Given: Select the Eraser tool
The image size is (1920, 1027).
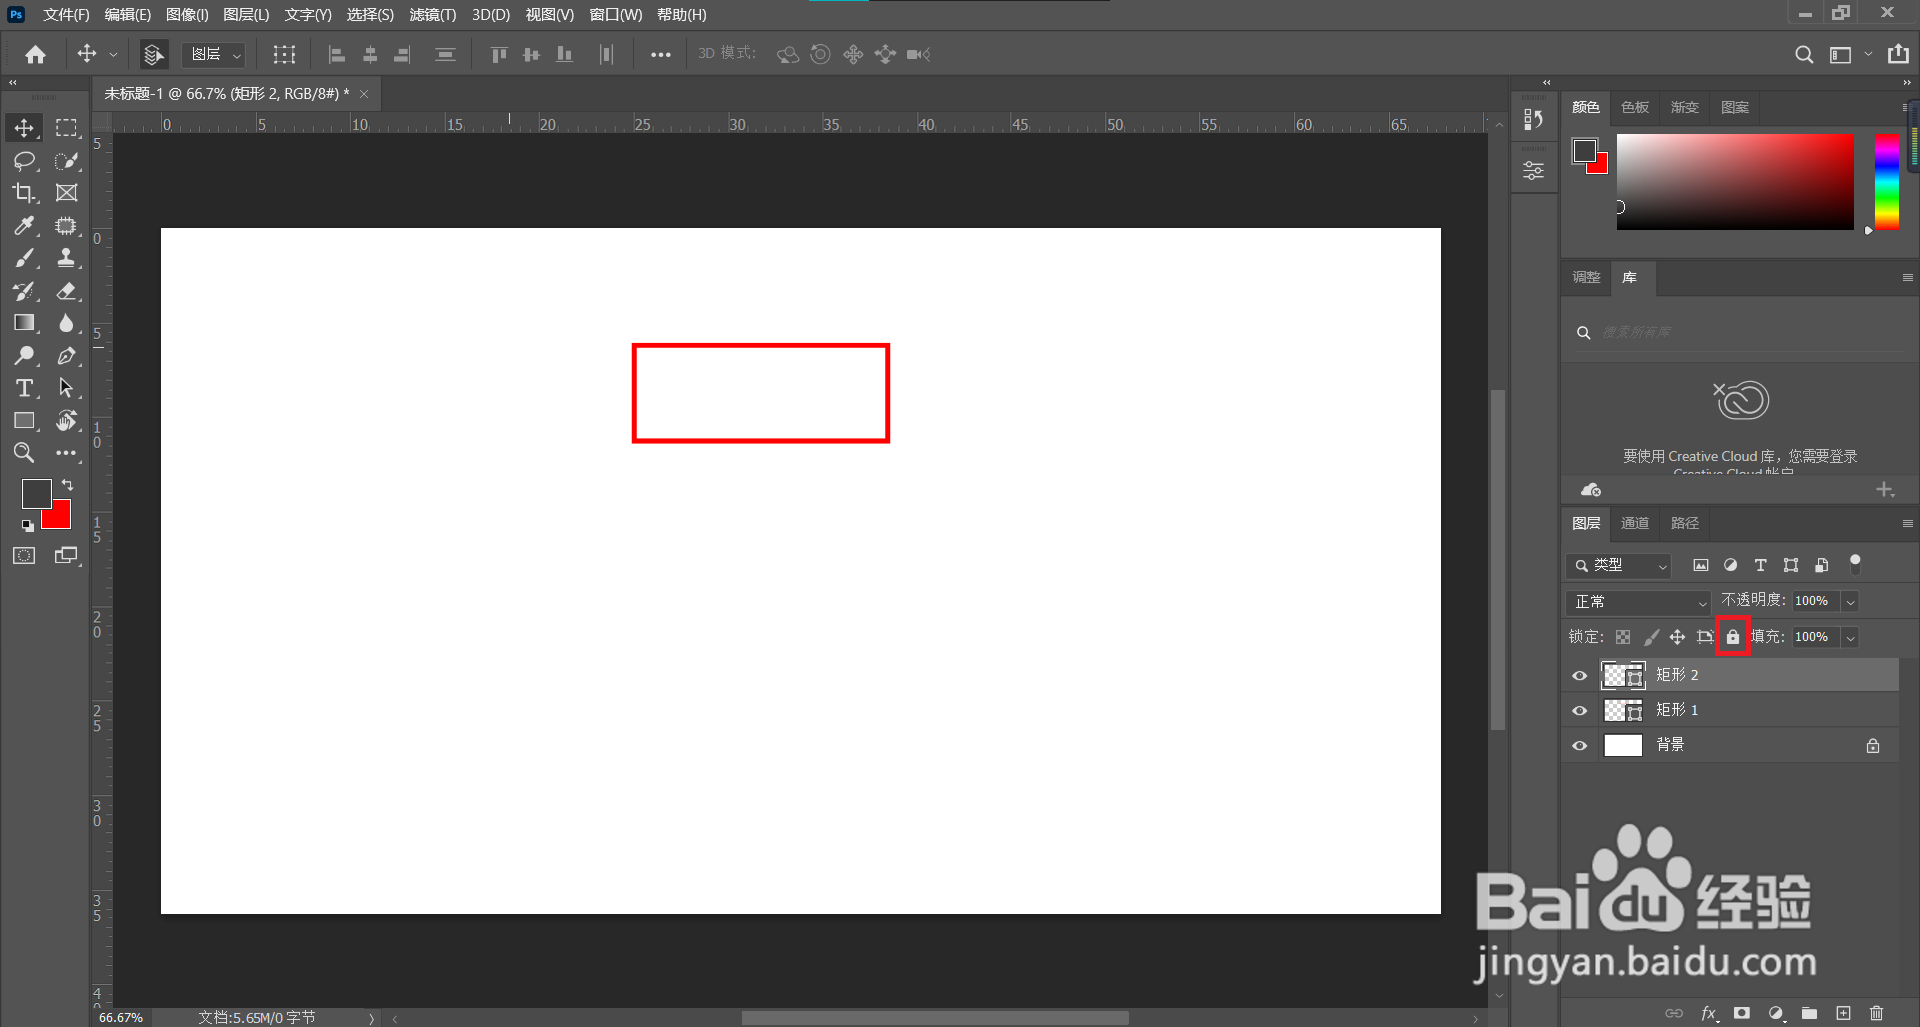Looking at the screenshot, I should coord(66,291).
